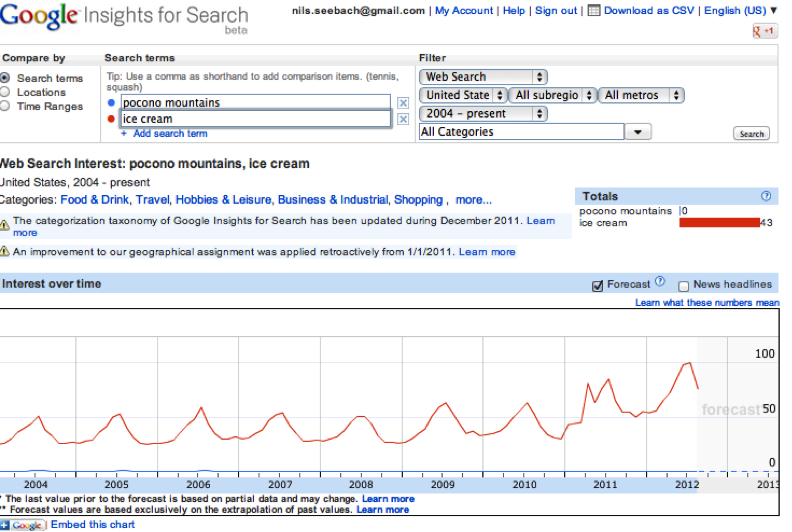Expand the All Categories dropdown arrow
Viewport: 792px width, 532px height.
638,132
